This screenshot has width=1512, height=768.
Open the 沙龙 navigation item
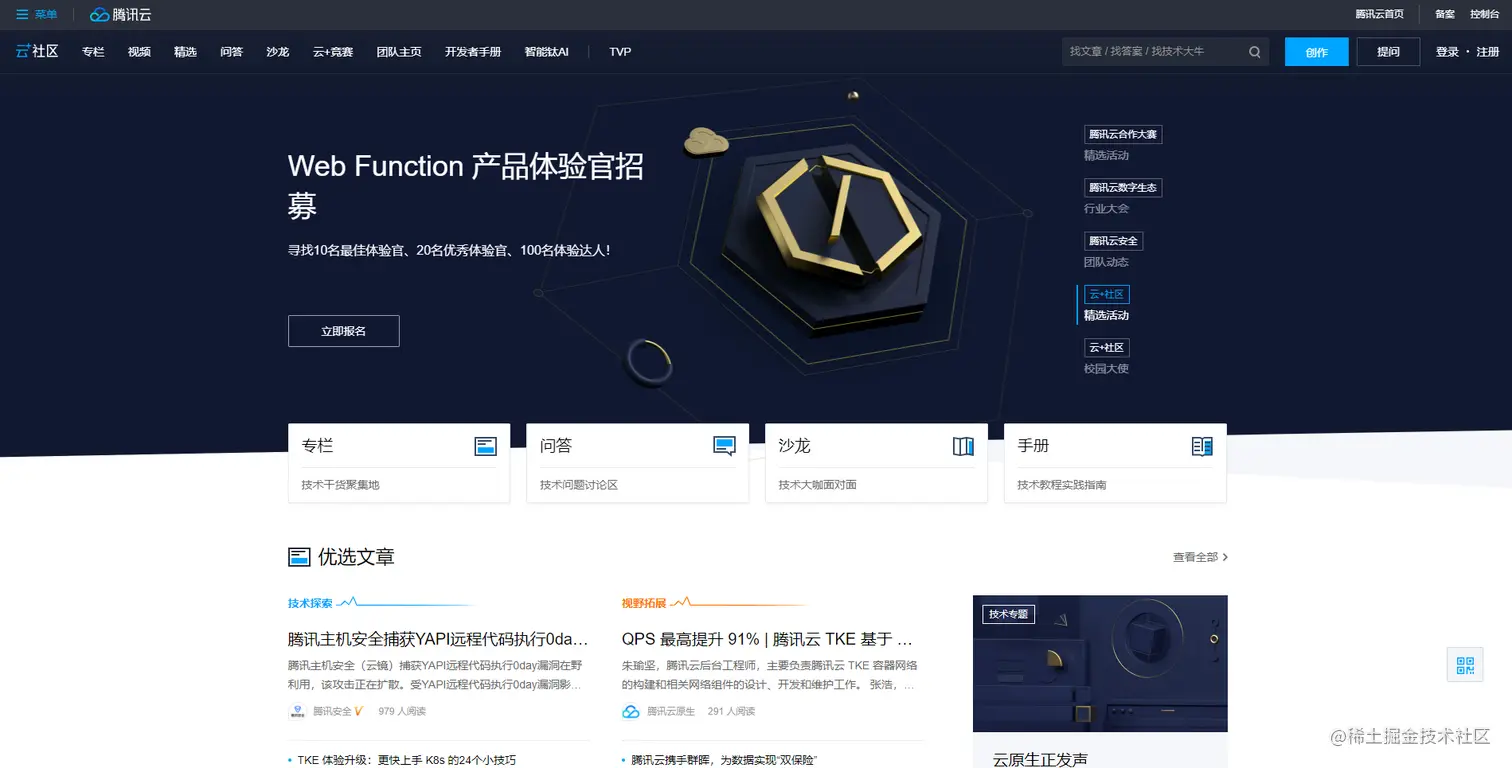click(x=278, y=52)
